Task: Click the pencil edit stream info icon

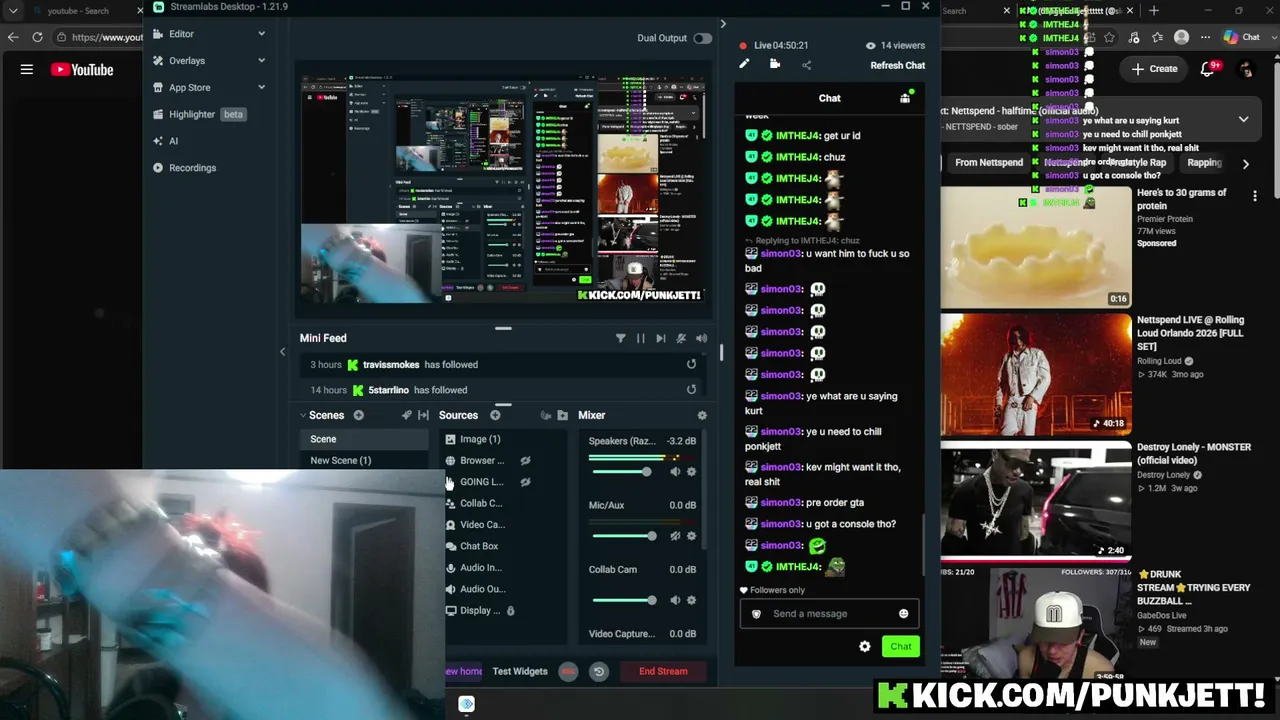Action: click(744, 64)
